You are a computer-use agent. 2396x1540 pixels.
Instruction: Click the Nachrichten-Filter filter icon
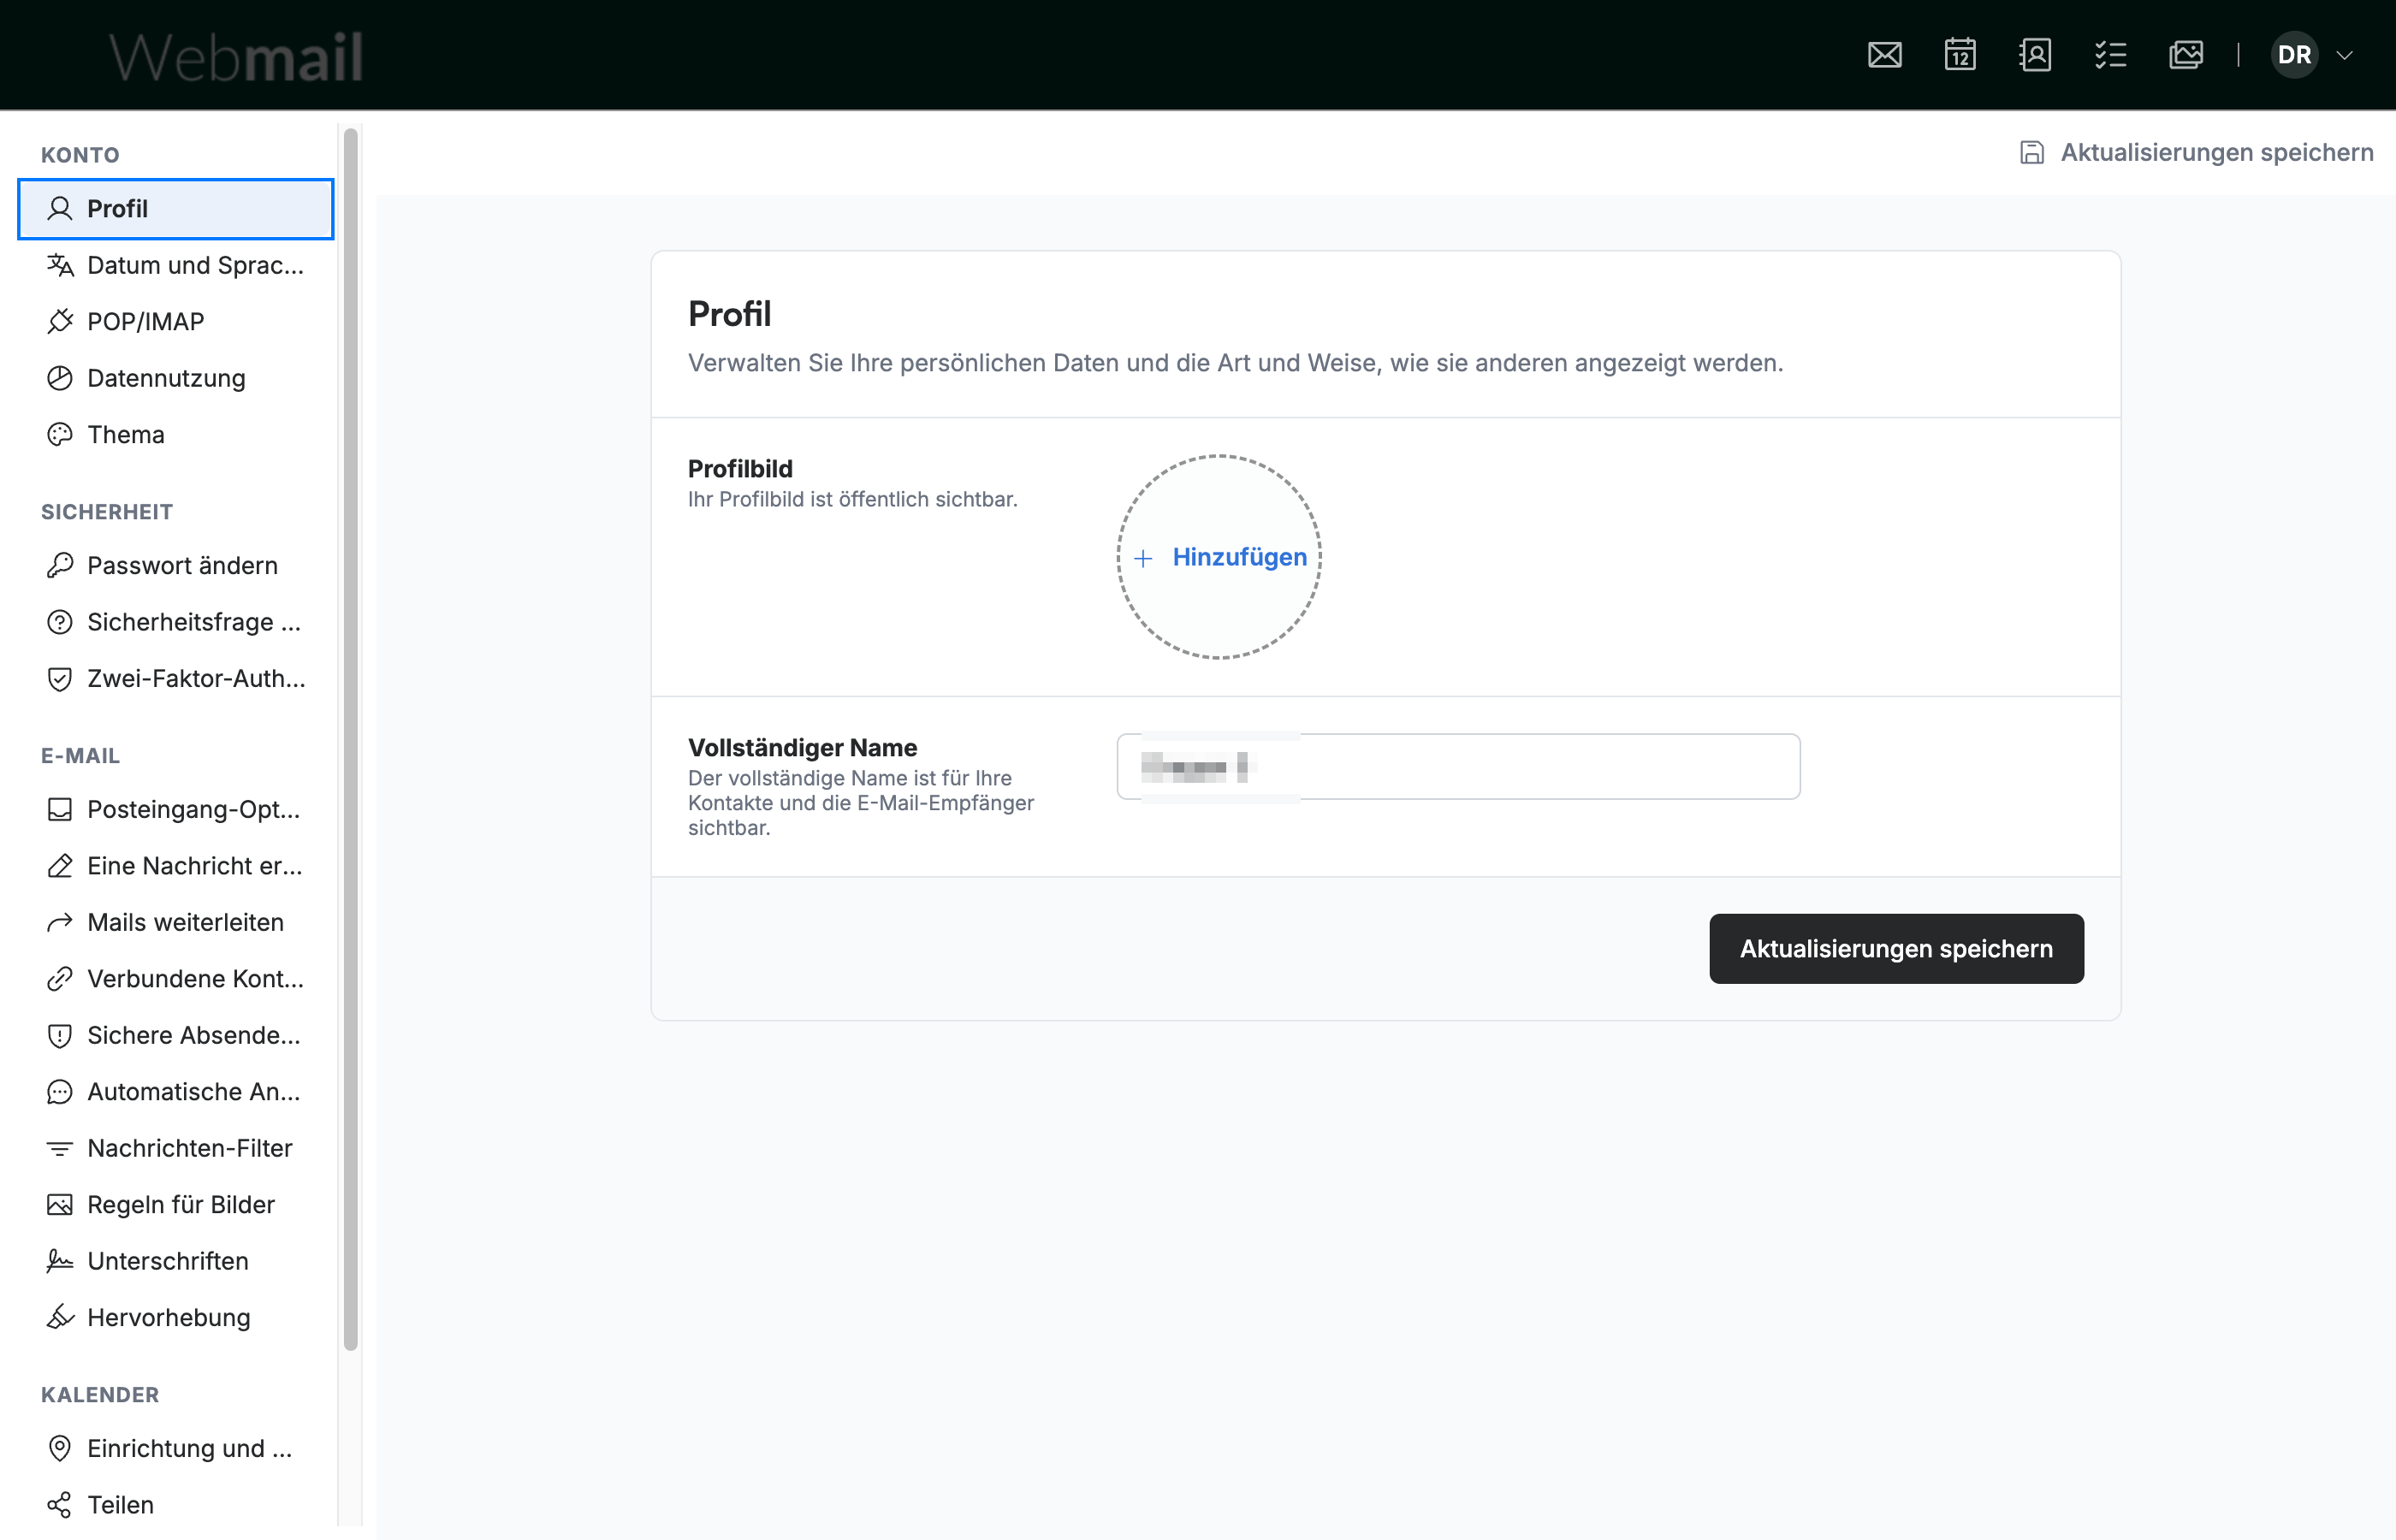(60, 1148)
